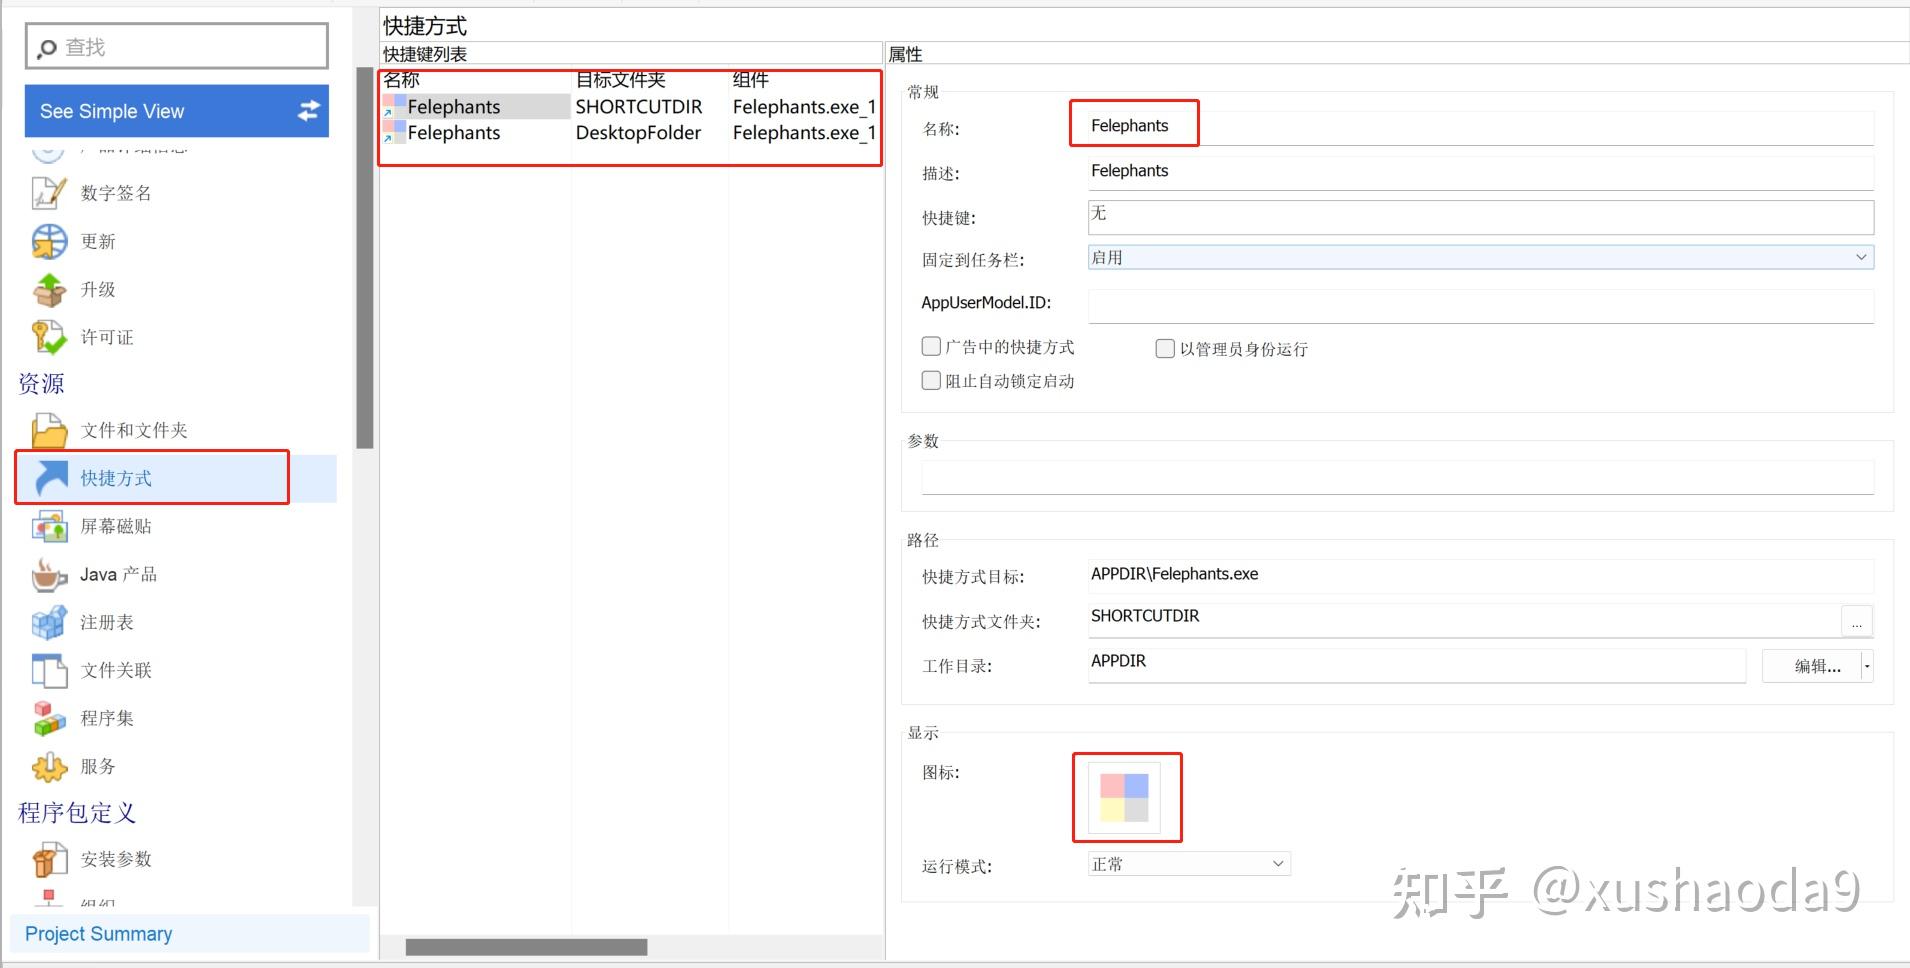
Task: Check 以管理员身份运行 option
Action: coord(1166,348)
